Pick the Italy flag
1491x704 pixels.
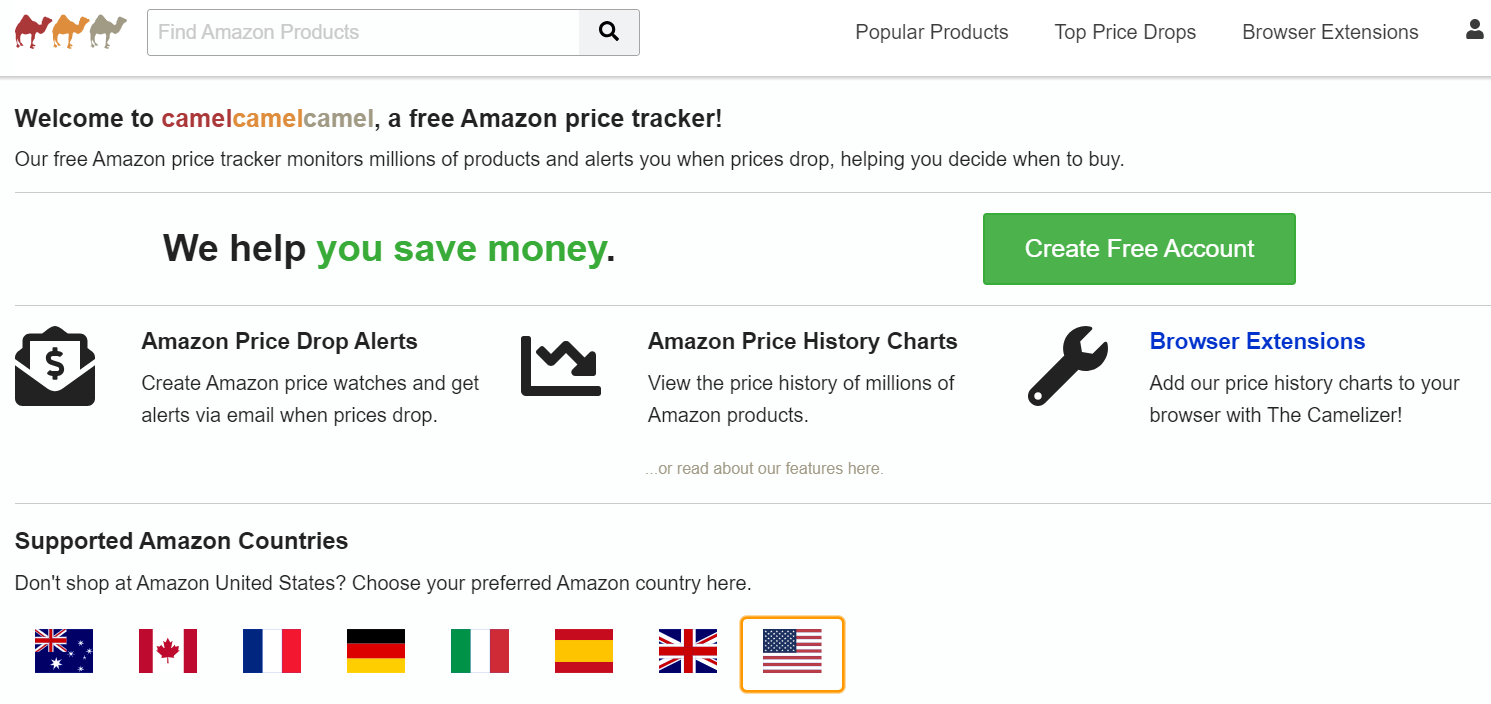480,651
